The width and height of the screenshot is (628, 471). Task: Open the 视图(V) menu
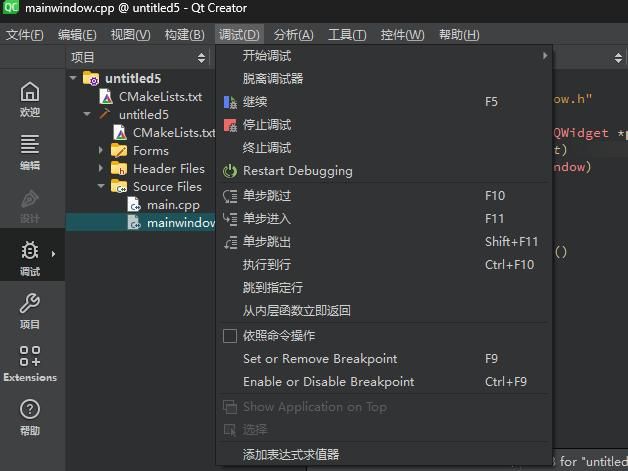click(x=131, y=35)
